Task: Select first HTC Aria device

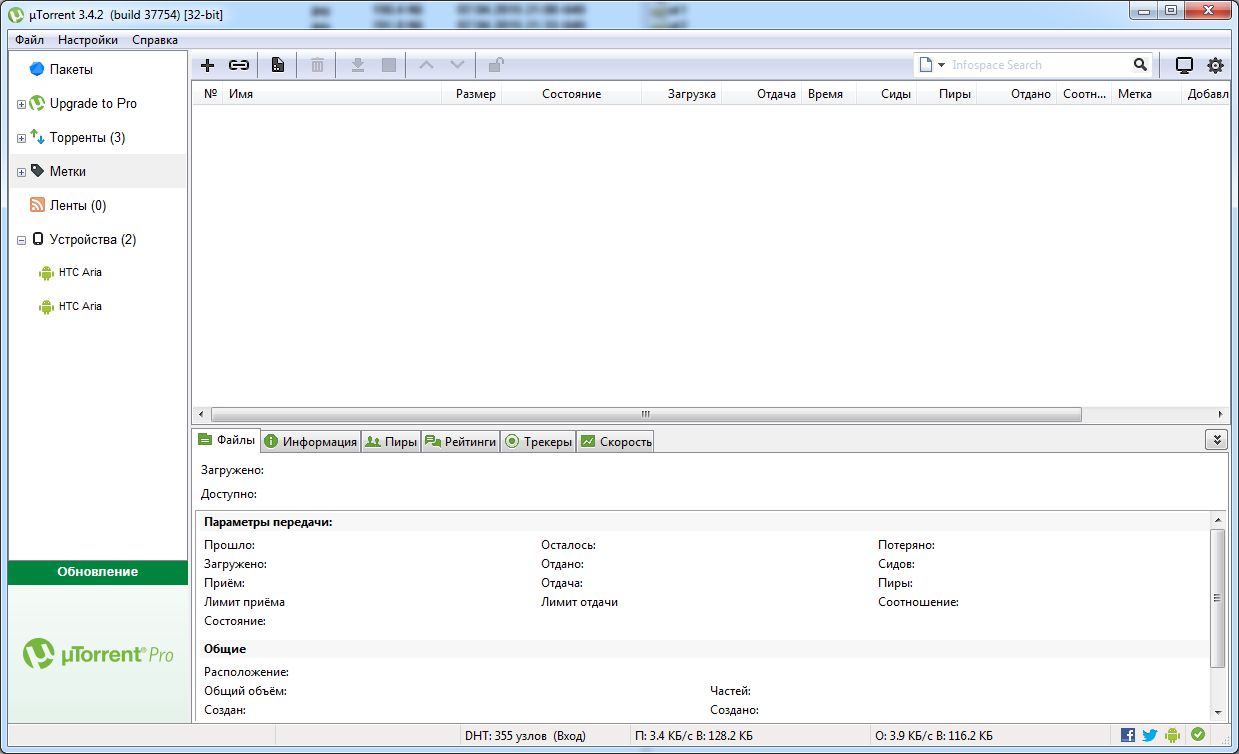Action: pos(98,272)
